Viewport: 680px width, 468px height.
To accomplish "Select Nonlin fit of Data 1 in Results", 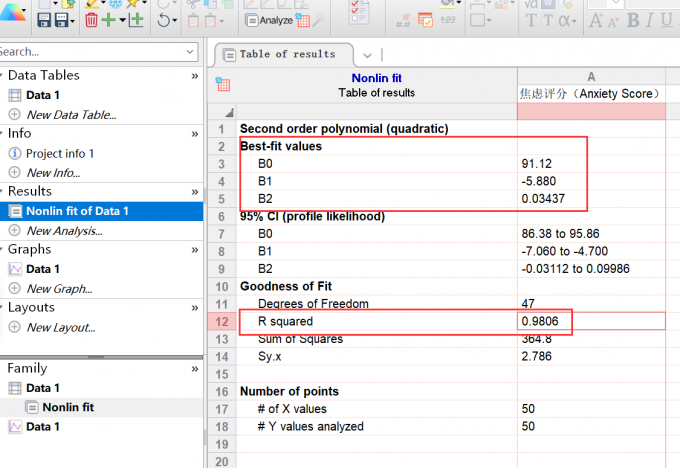I will [x=77, y=211].
